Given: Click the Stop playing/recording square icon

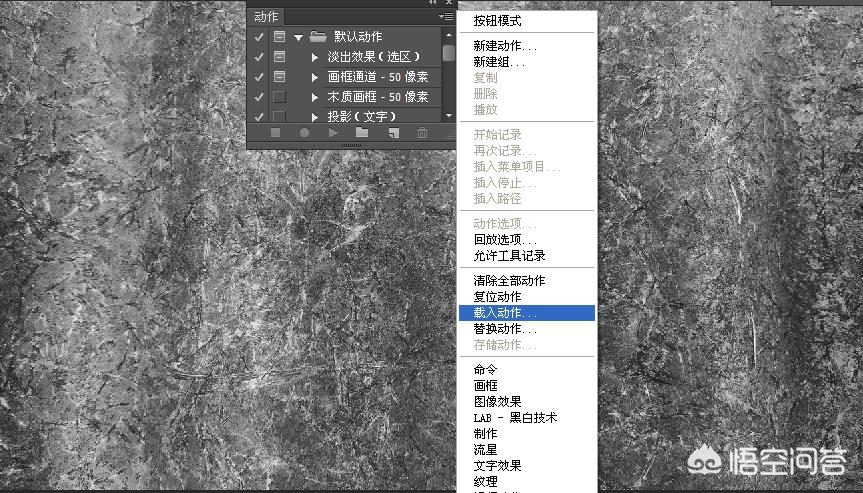Looking at the screenshot, I should pyautogui.click(x=275, y=133).
